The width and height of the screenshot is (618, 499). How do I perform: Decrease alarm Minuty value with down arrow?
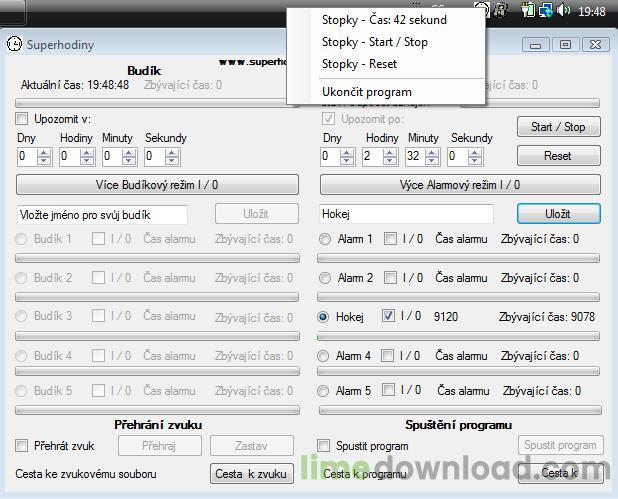click(431, 160)
